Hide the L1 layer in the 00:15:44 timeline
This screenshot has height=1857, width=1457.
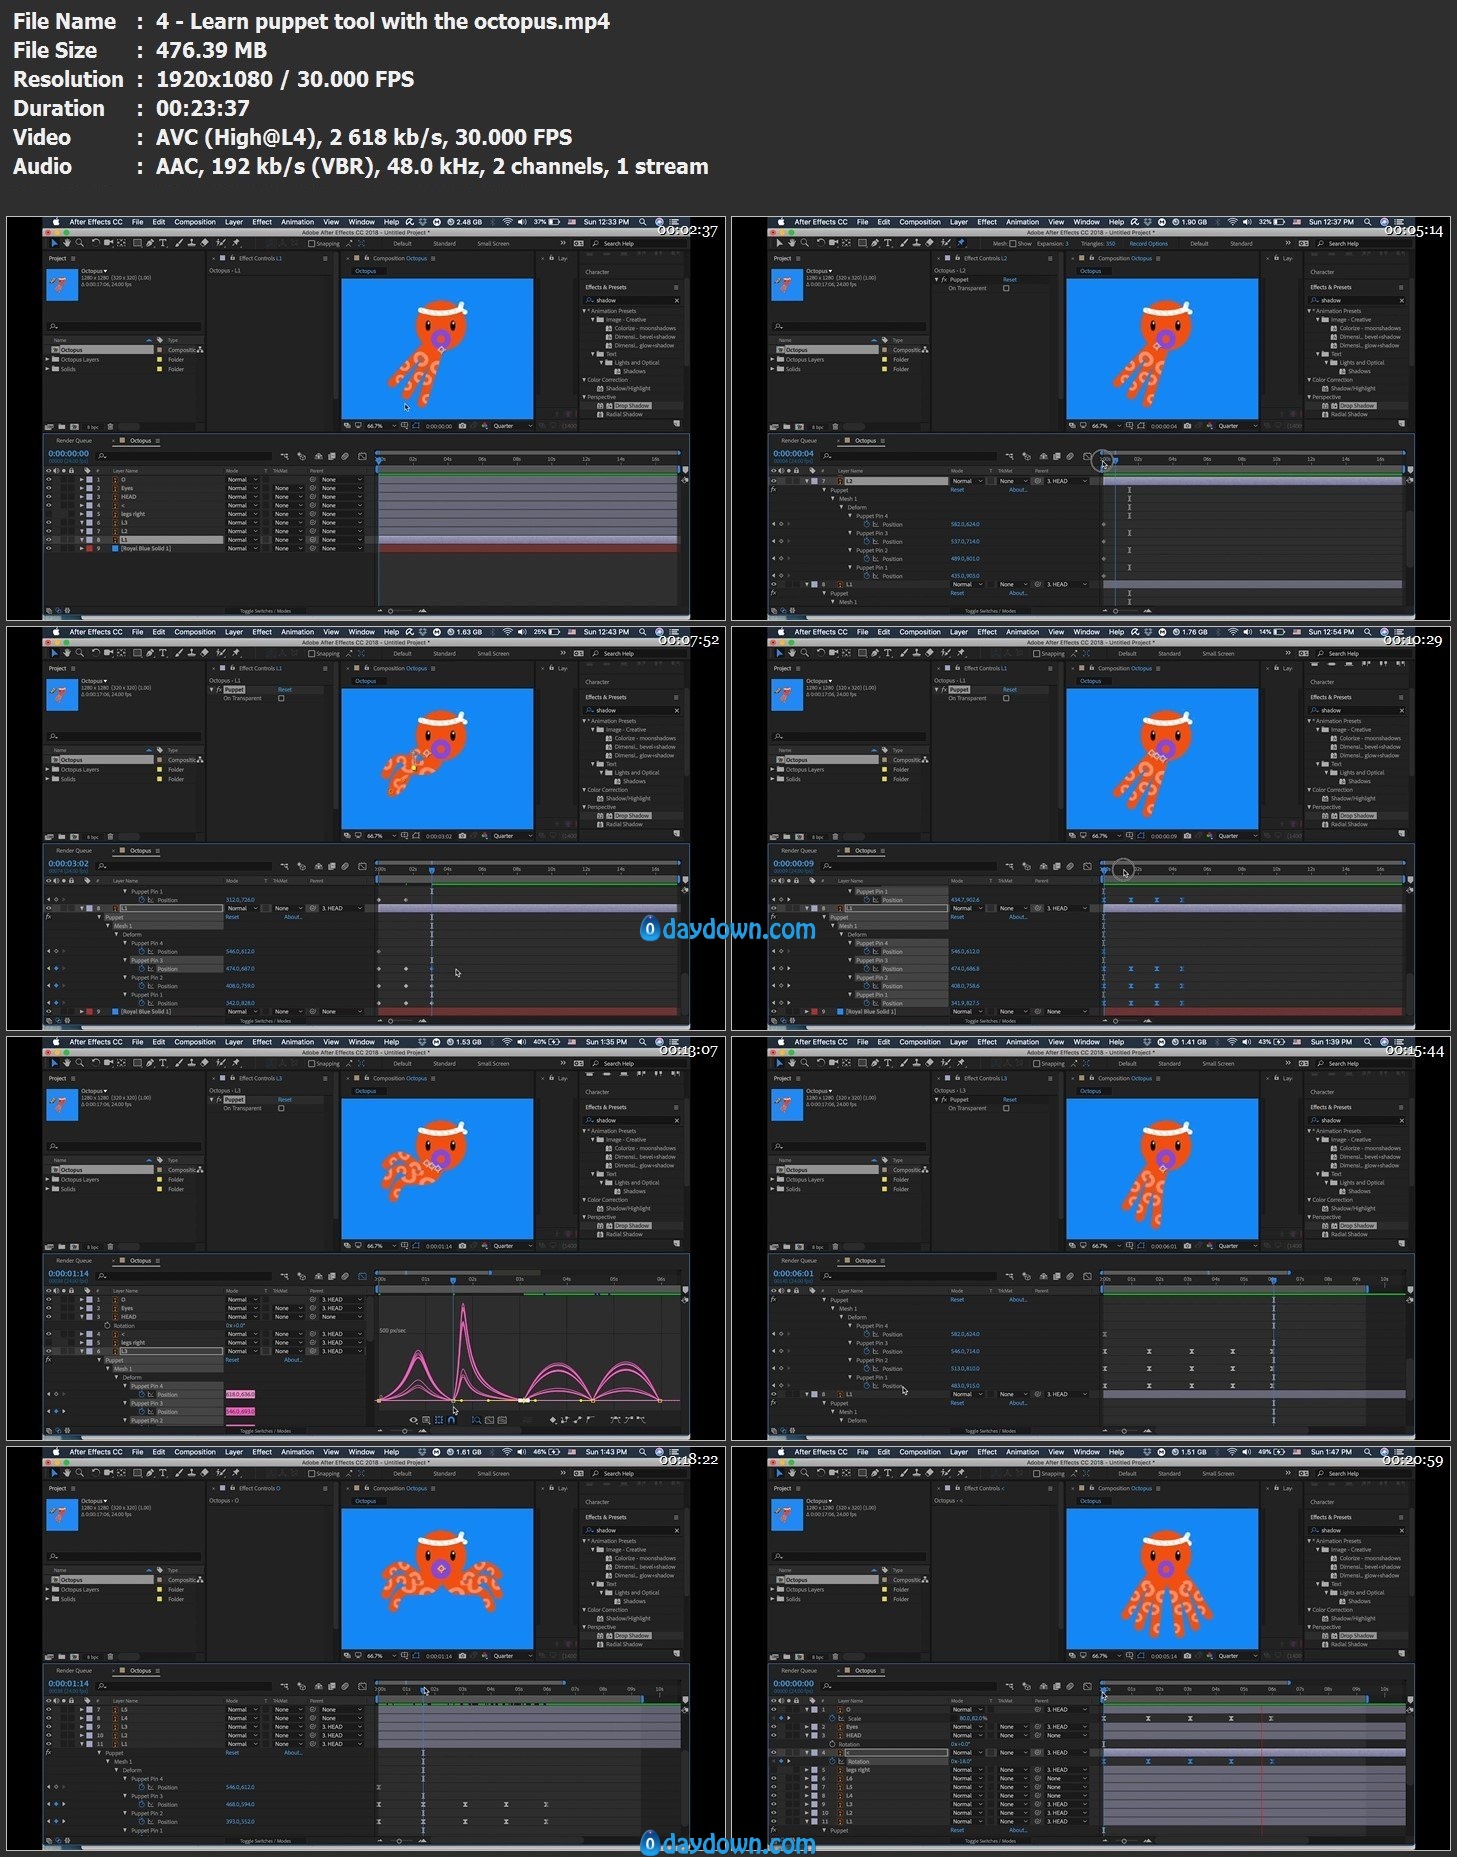pos(774,1394)
